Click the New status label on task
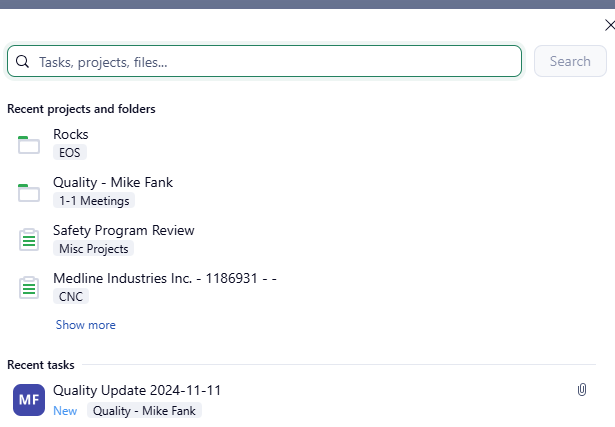The image size is (615, 427). tap(65, 411)
